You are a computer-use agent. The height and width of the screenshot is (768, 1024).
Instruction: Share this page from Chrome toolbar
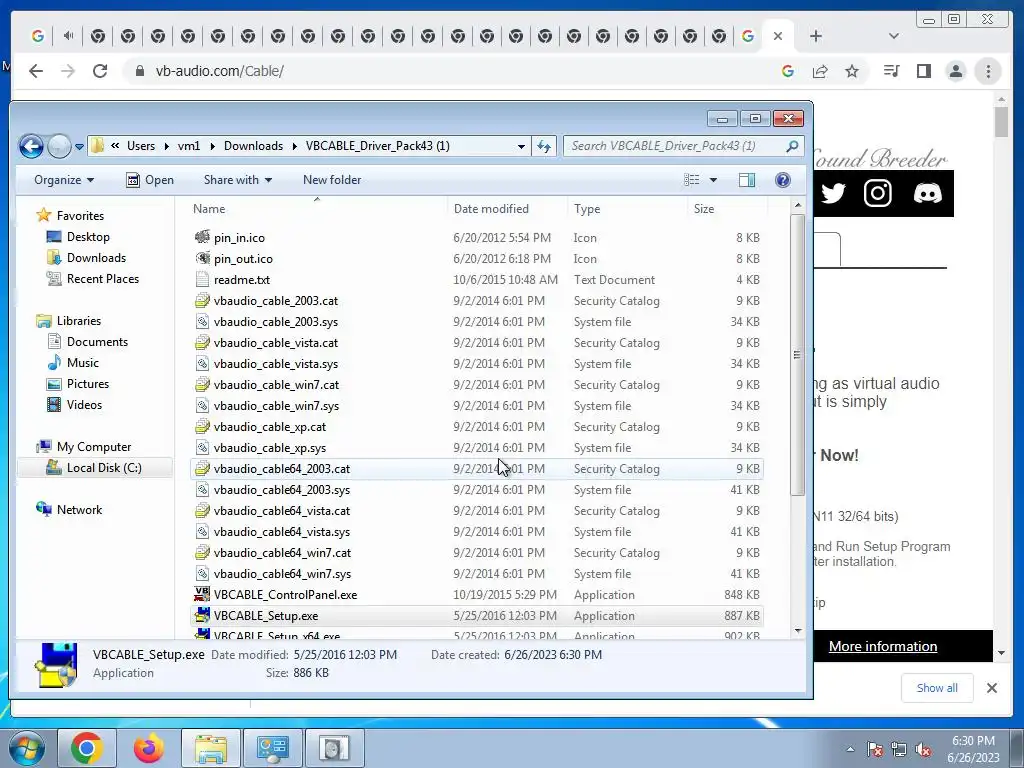820,71
